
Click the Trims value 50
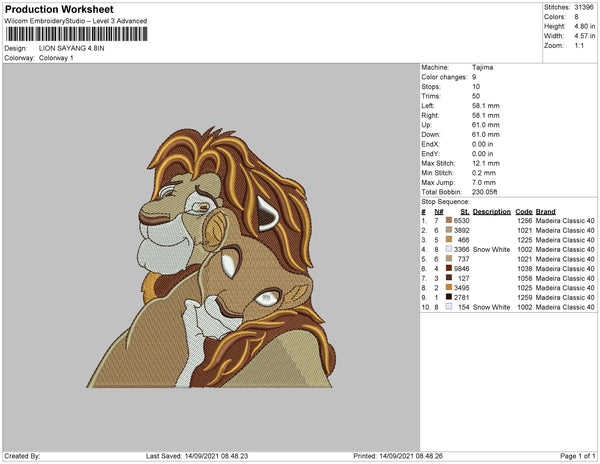coord(476,96)
